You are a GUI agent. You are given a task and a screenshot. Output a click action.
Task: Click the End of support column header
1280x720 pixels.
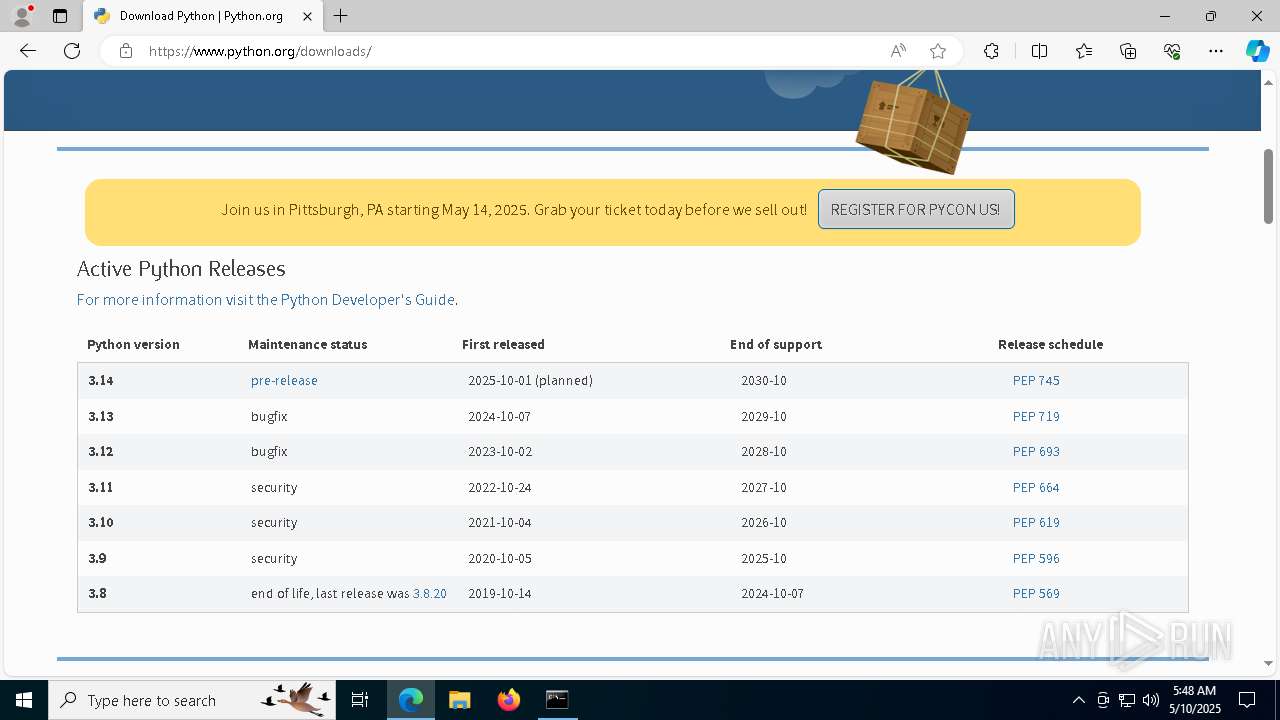(776, 345)
